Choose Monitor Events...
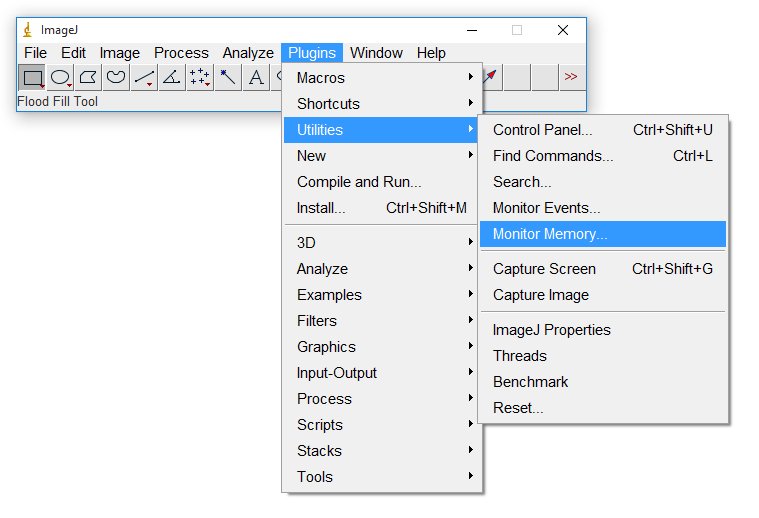The width and height of the screenshot is (759, 518). (603, 208)
